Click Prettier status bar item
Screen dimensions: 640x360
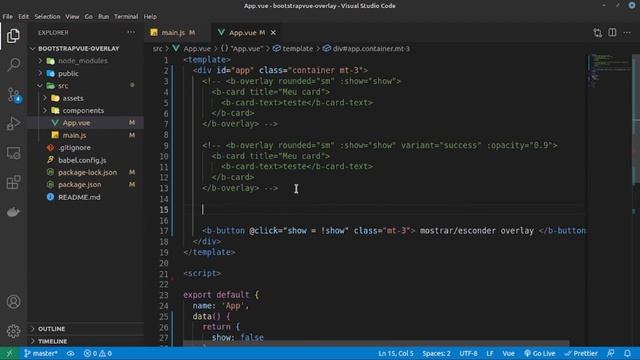pos(581,353)
